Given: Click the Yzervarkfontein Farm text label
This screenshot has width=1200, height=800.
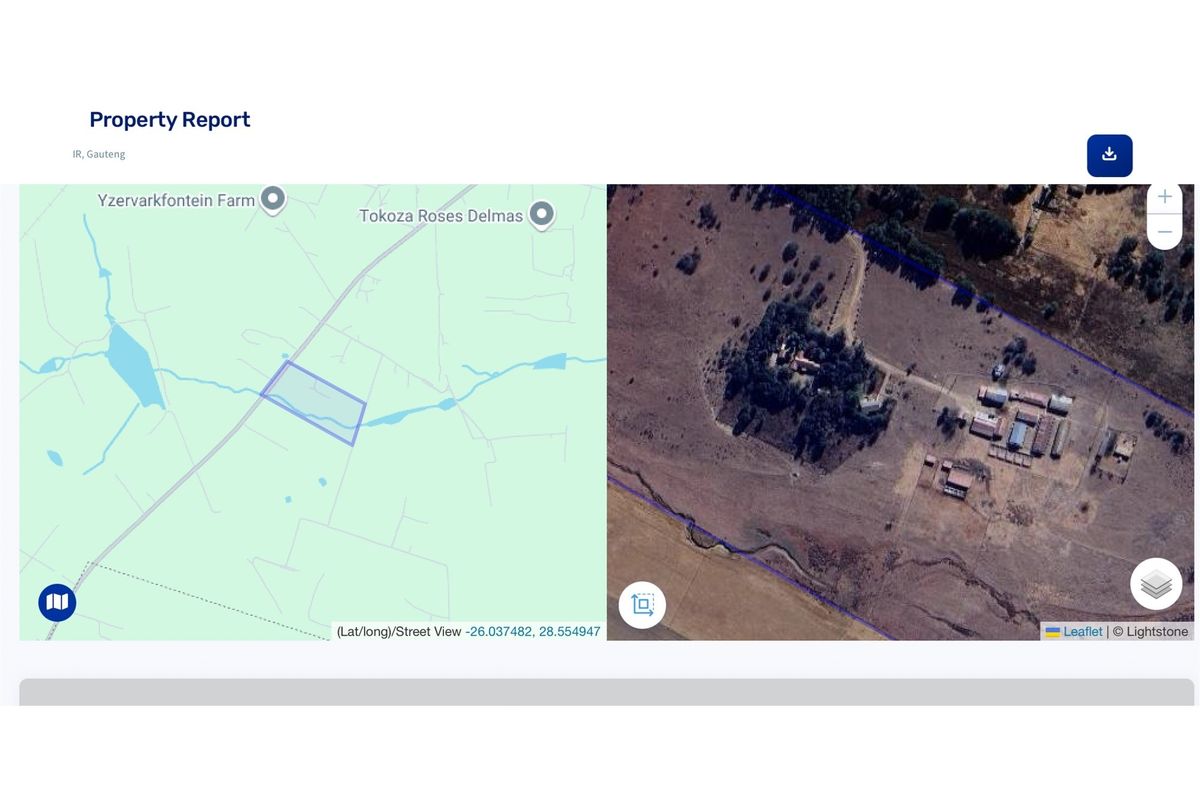Looking at the screenshot, I should 176,201.
